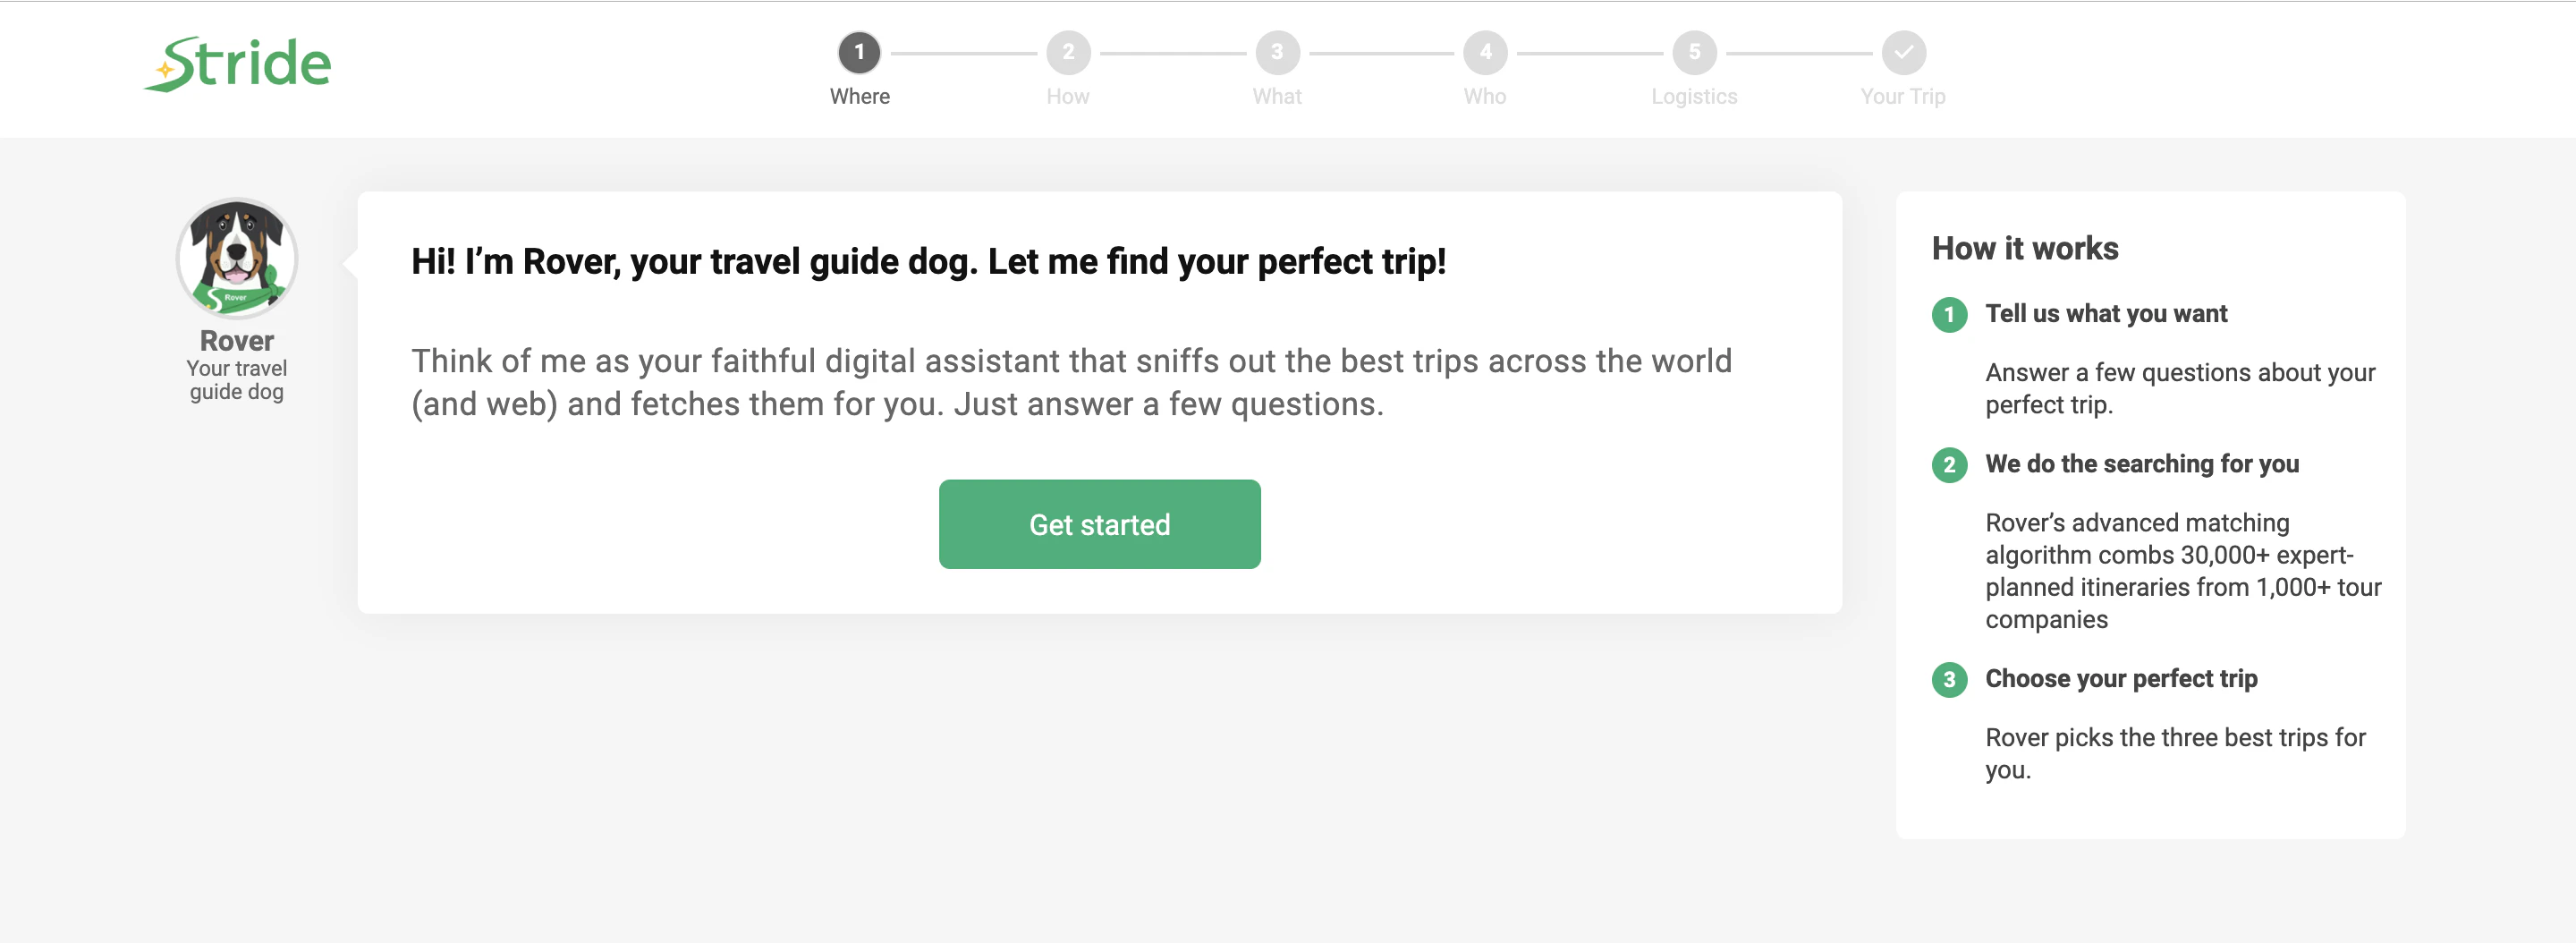2576x943 pixels.
Task: Select the Tell us what you want badge
Action: pos(1948,313)
